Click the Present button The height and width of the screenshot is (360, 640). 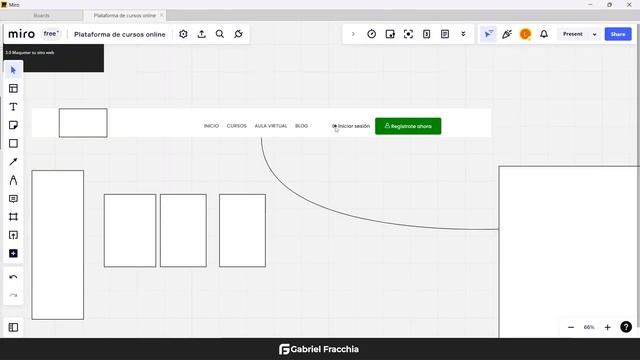[x=573, y=34]
